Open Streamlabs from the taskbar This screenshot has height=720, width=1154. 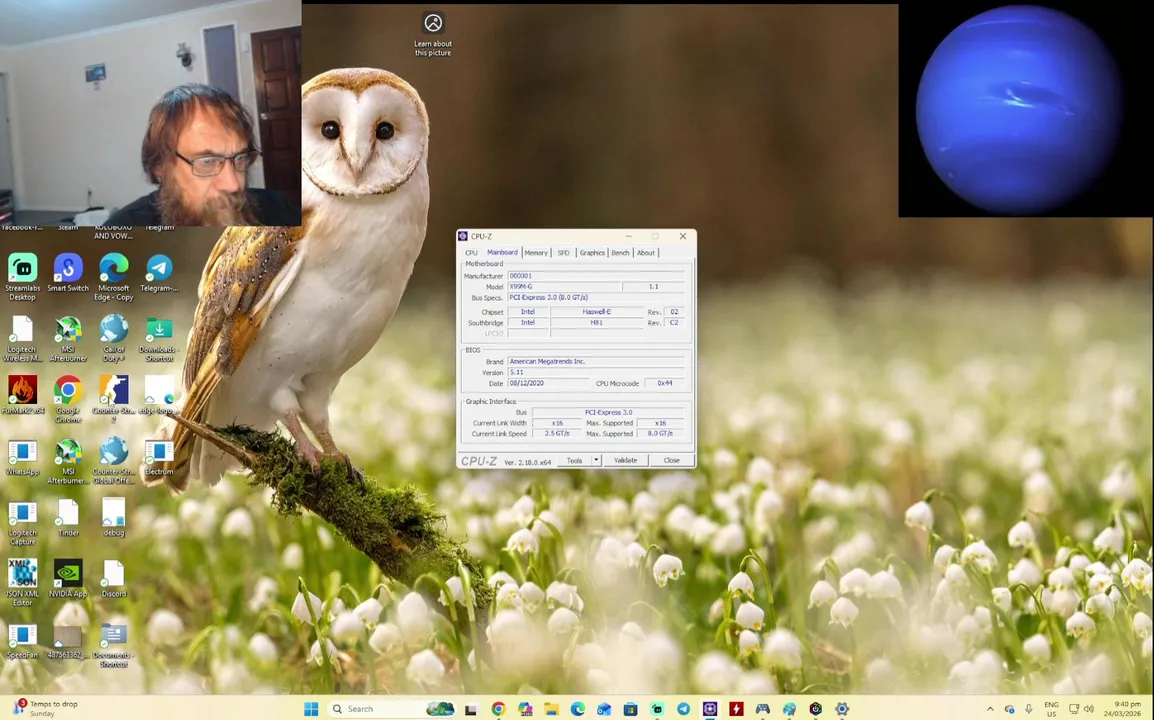tap(656, 708)
